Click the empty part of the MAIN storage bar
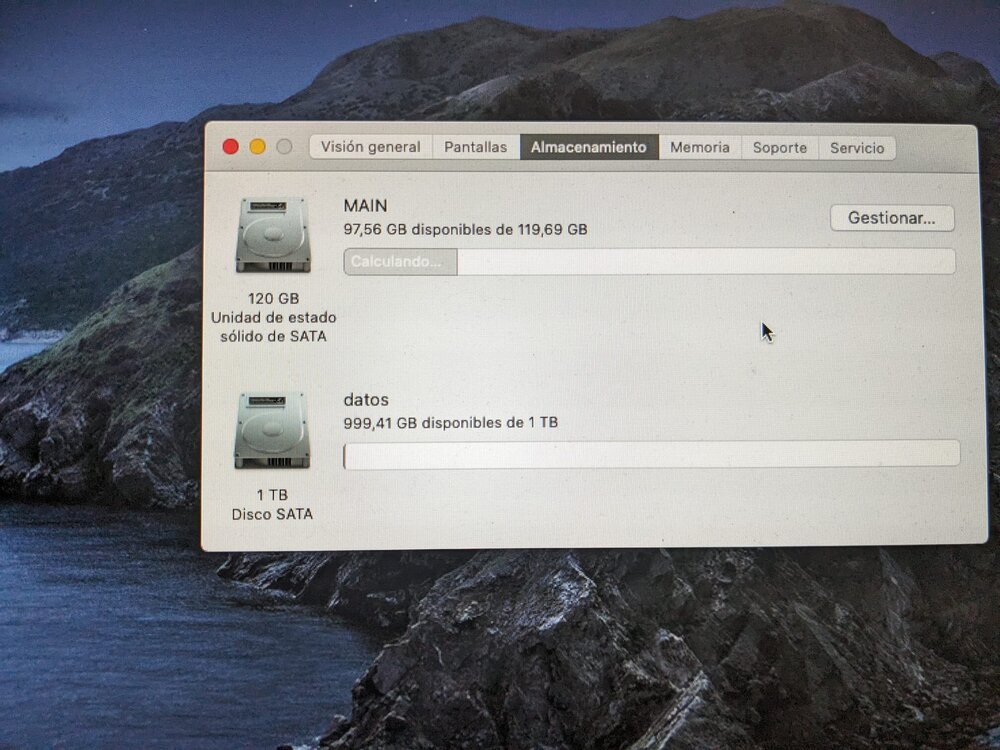The image size is (1000, 750). 706,261
